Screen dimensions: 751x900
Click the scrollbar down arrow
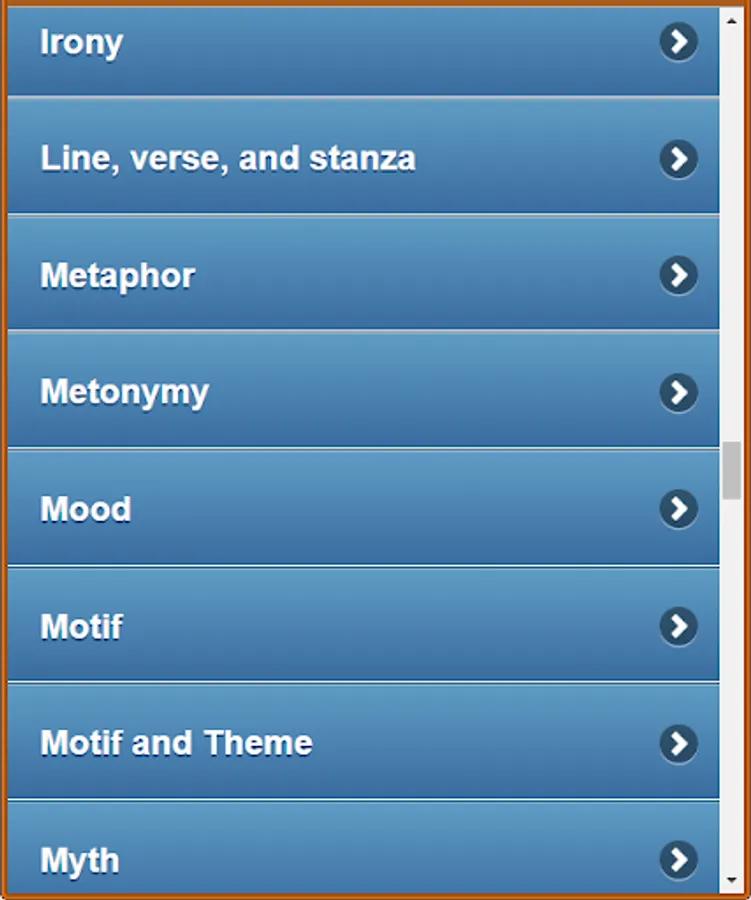731,879
